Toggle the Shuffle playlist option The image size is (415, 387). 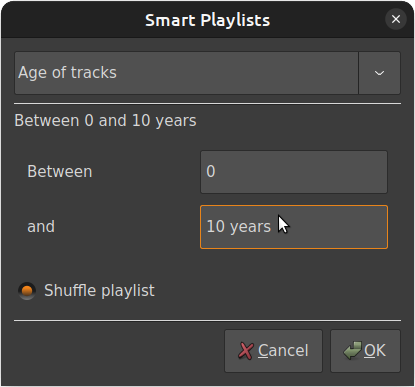tap(27, 291)
